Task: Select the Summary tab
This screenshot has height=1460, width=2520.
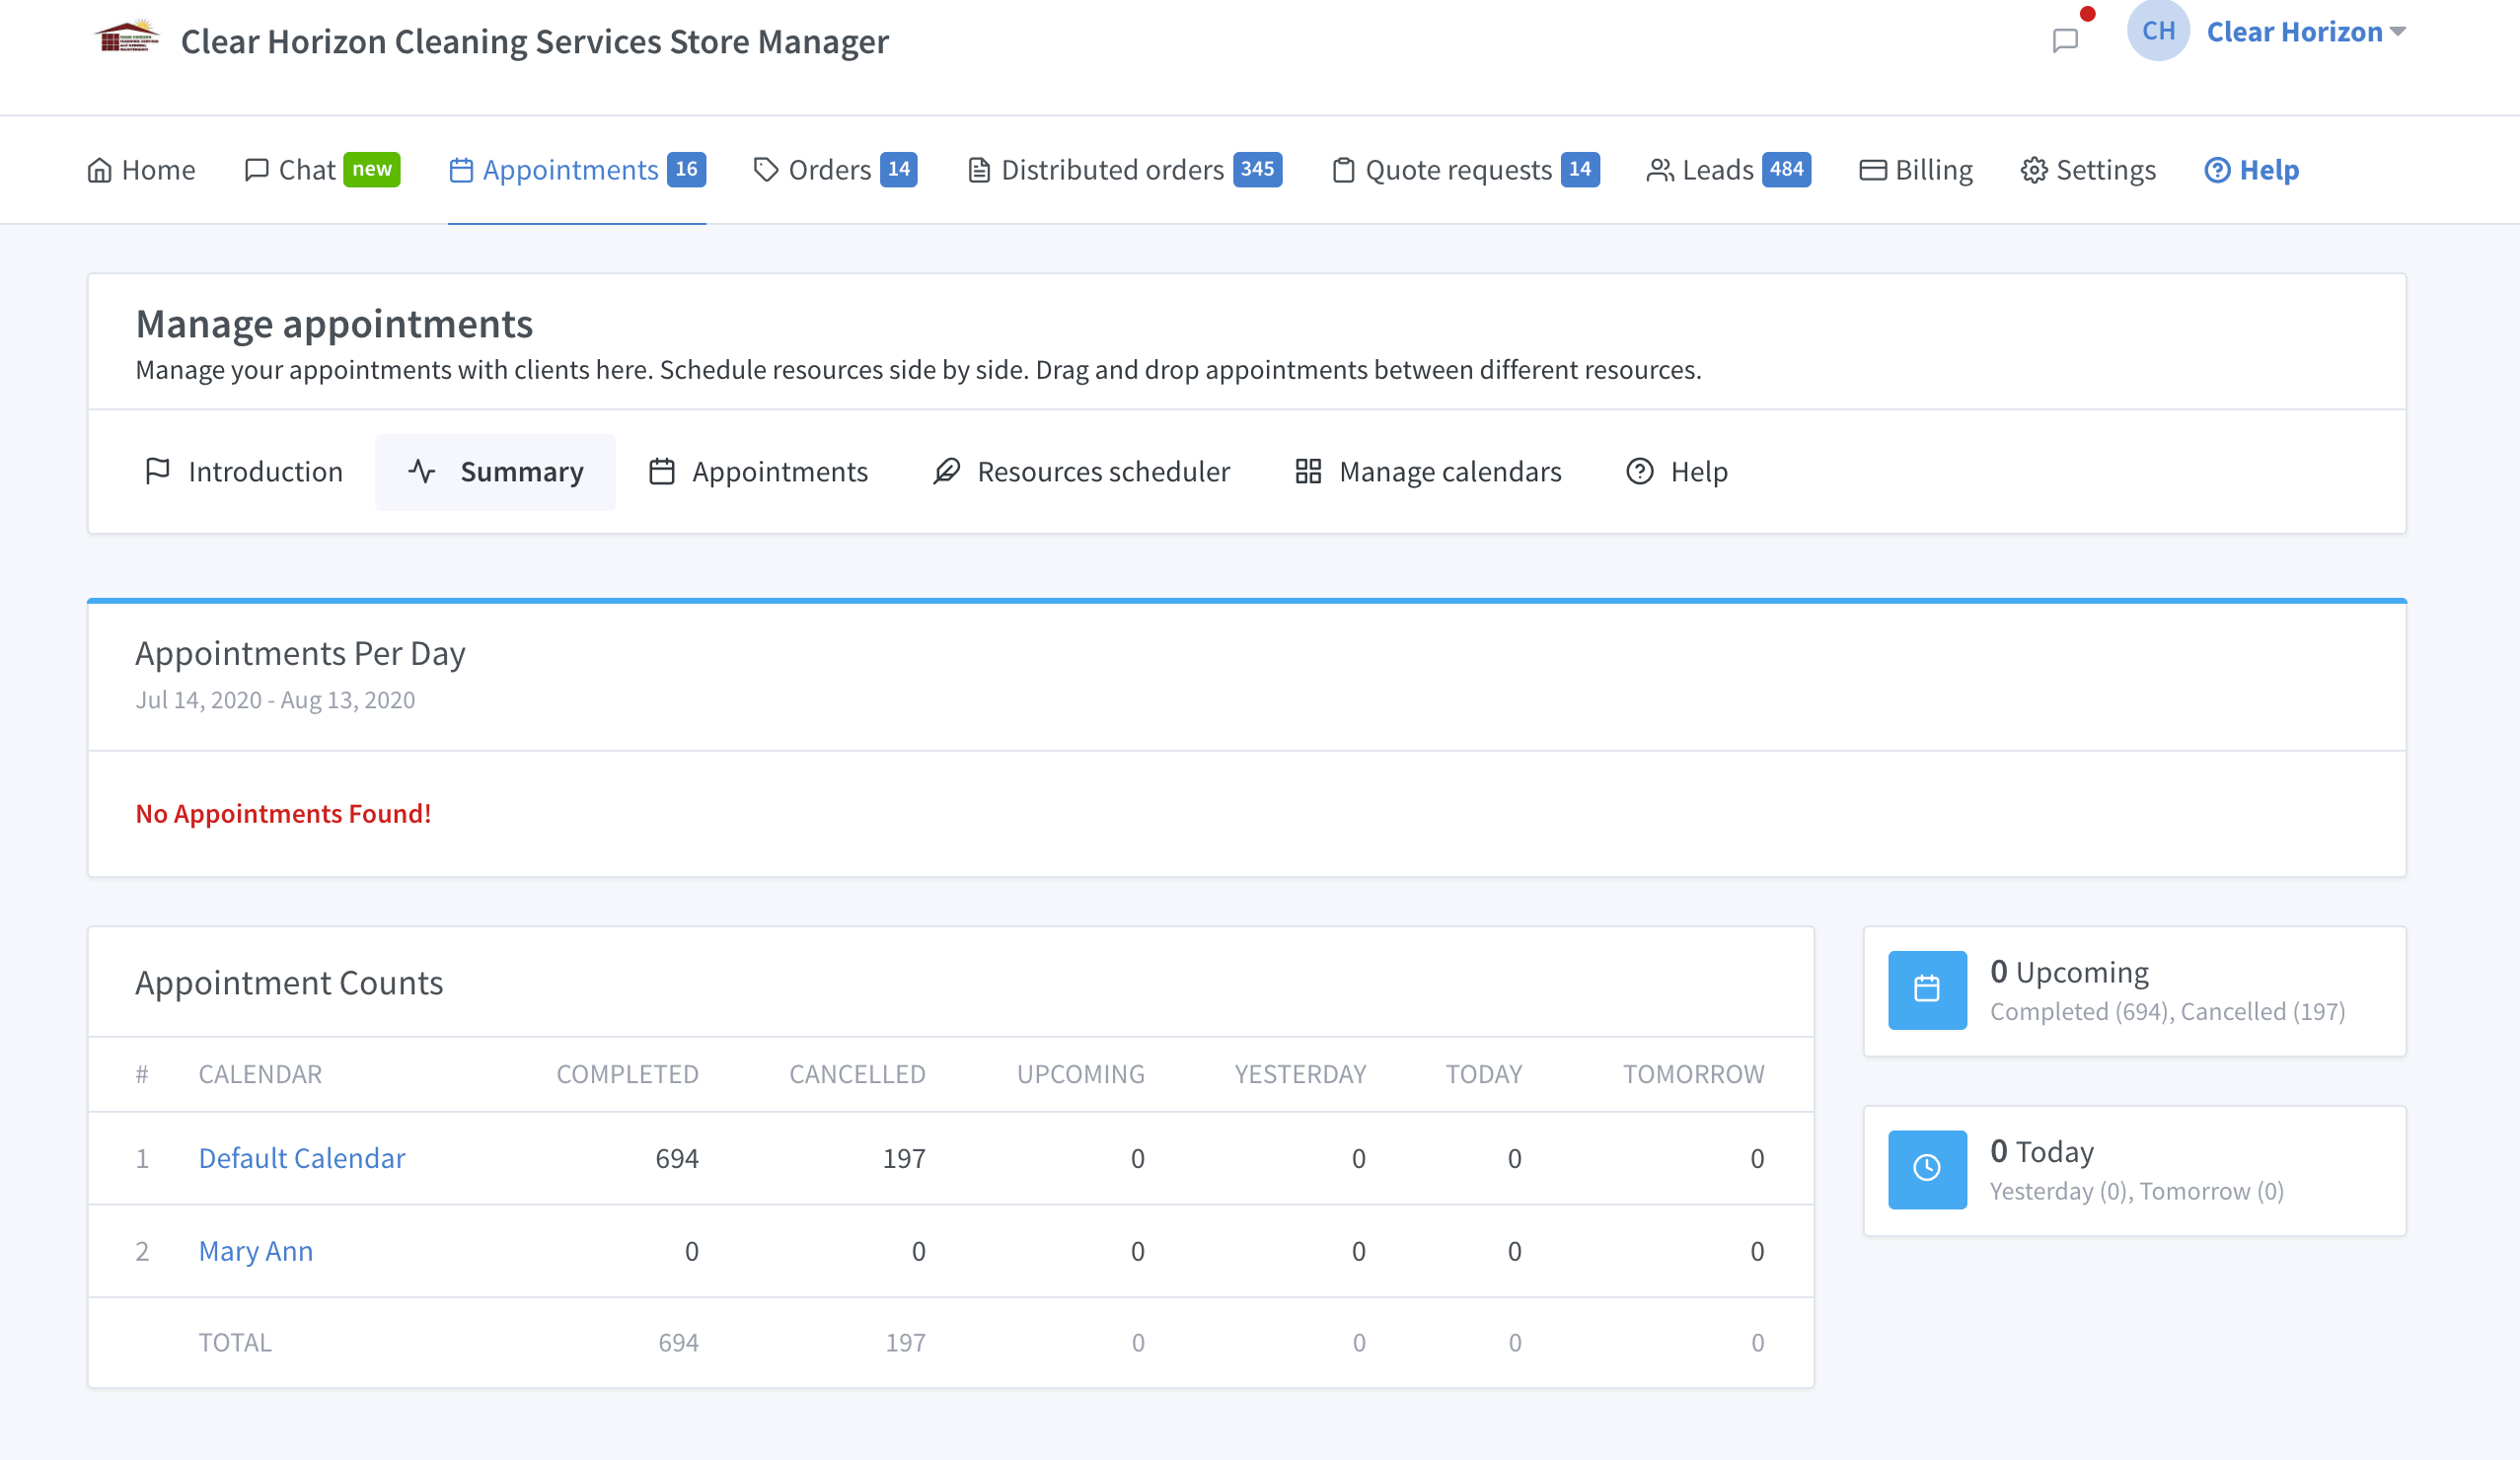Action: [495, 471]
